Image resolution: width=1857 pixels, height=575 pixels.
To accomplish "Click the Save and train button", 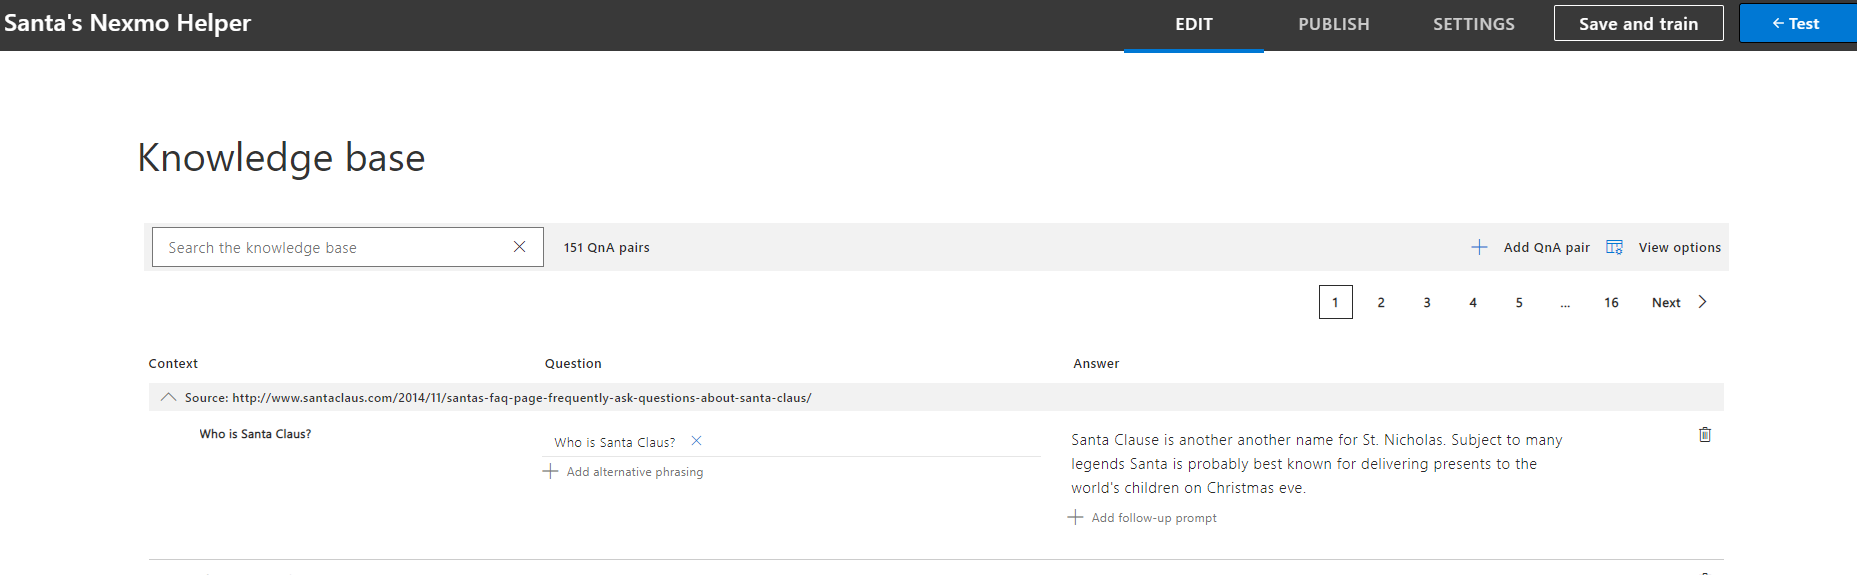I will point(1638,23).
